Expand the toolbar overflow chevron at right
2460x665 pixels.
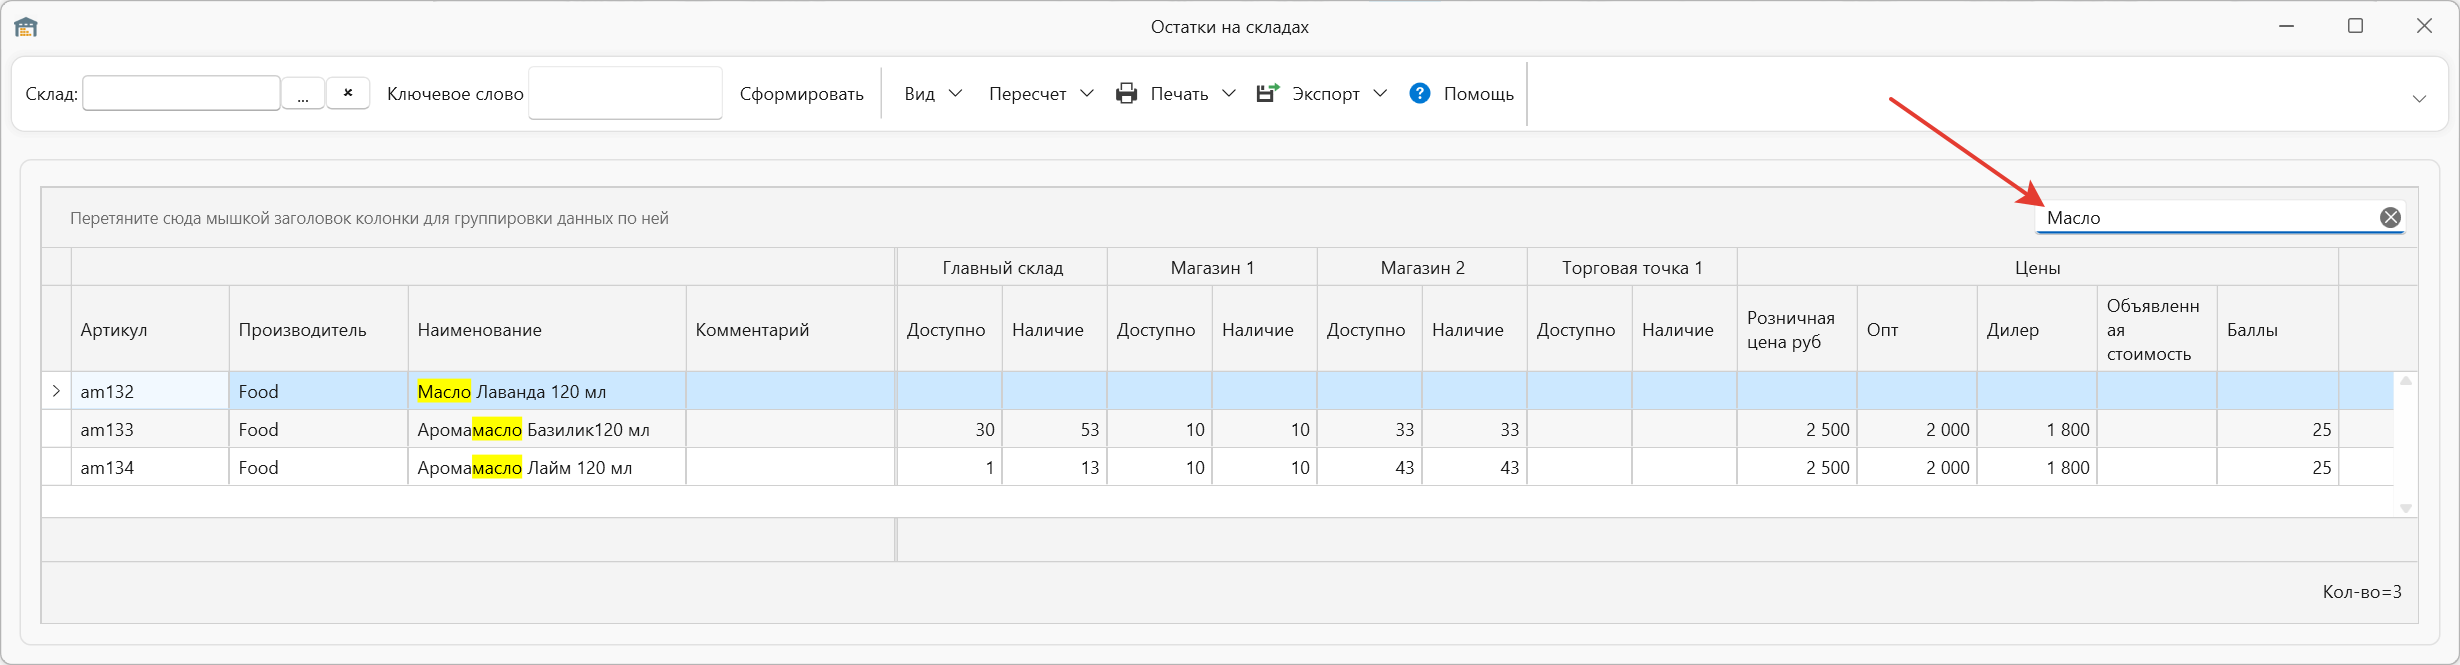pos(2419,98)
